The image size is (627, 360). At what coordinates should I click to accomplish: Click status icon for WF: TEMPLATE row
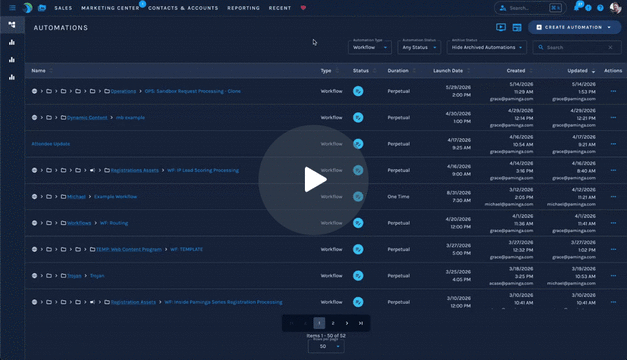pyautogui.click(x=358, y=249)
